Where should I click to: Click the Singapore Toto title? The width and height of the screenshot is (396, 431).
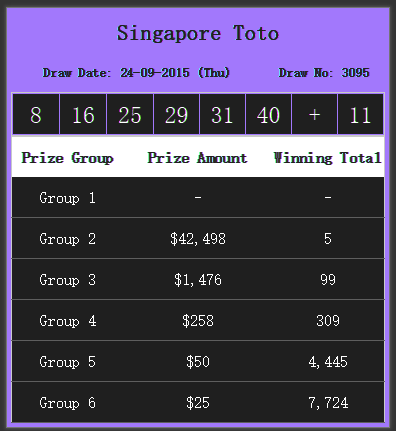point(198,33)
